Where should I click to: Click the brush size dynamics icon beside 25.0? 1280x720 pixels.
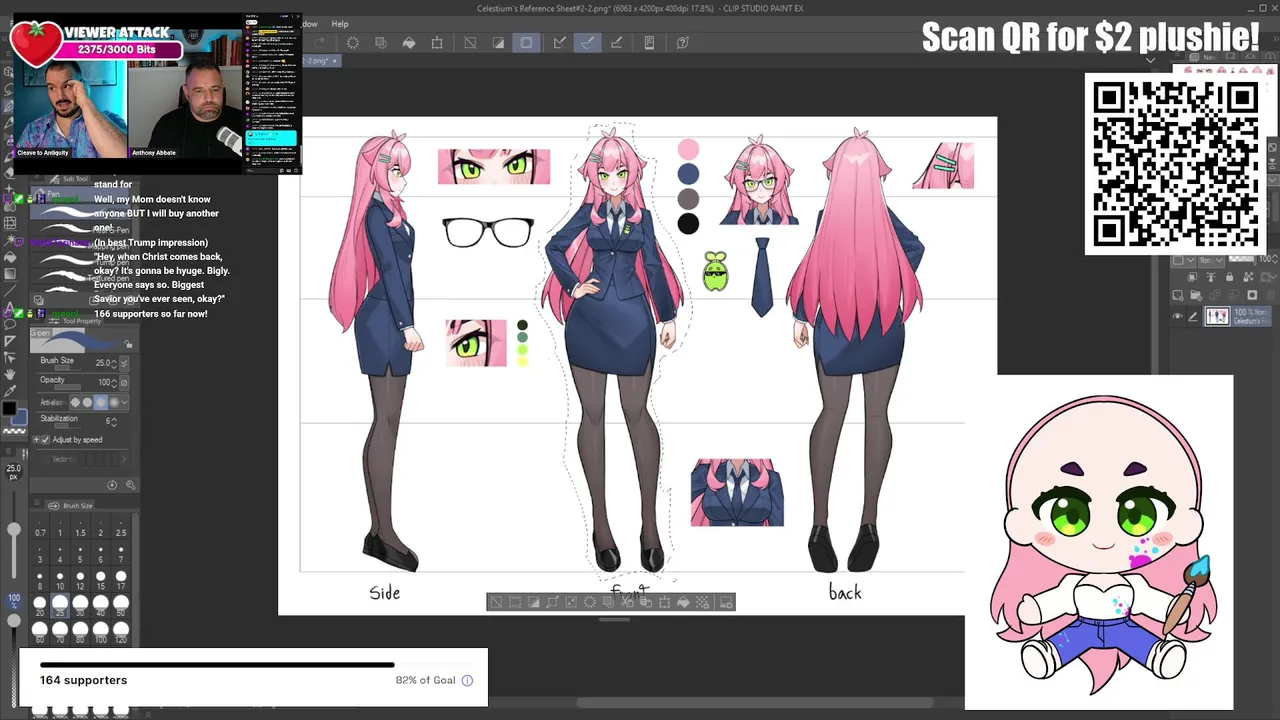click(x=124, y=363)
